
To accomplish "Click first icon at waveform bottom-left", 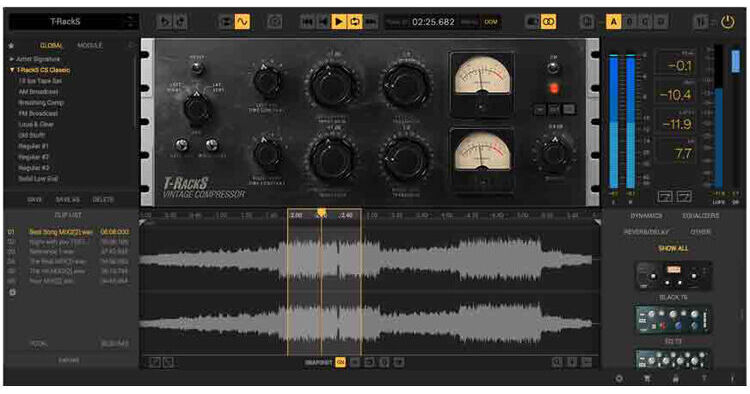I will click(155, 362).
